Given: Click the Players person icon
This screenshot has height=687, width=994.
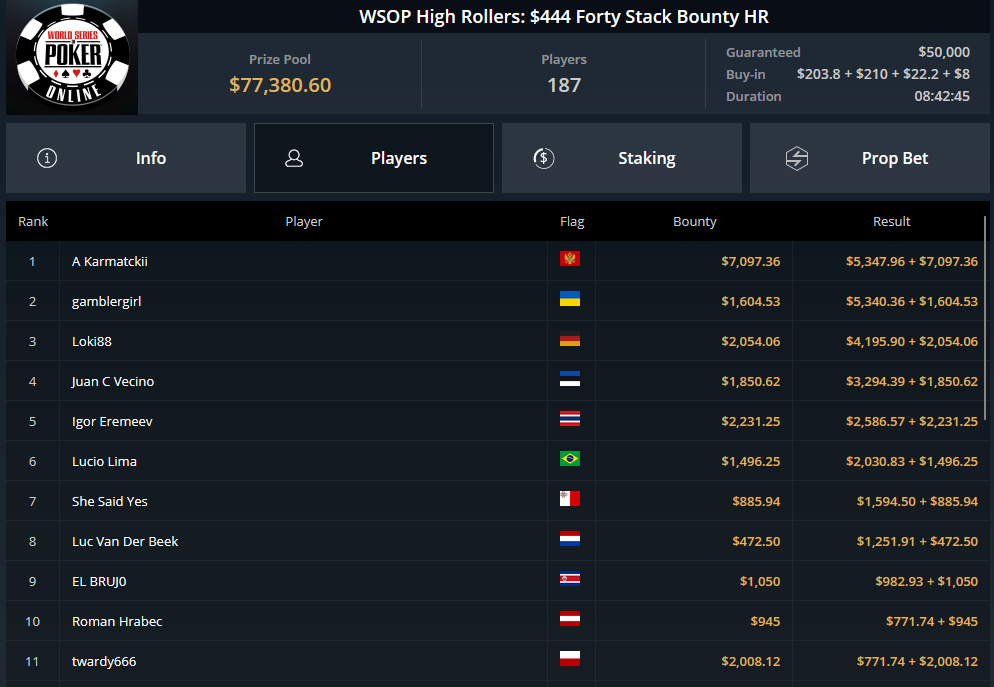Looking at the screenshot, I should (x=294, y=158).
